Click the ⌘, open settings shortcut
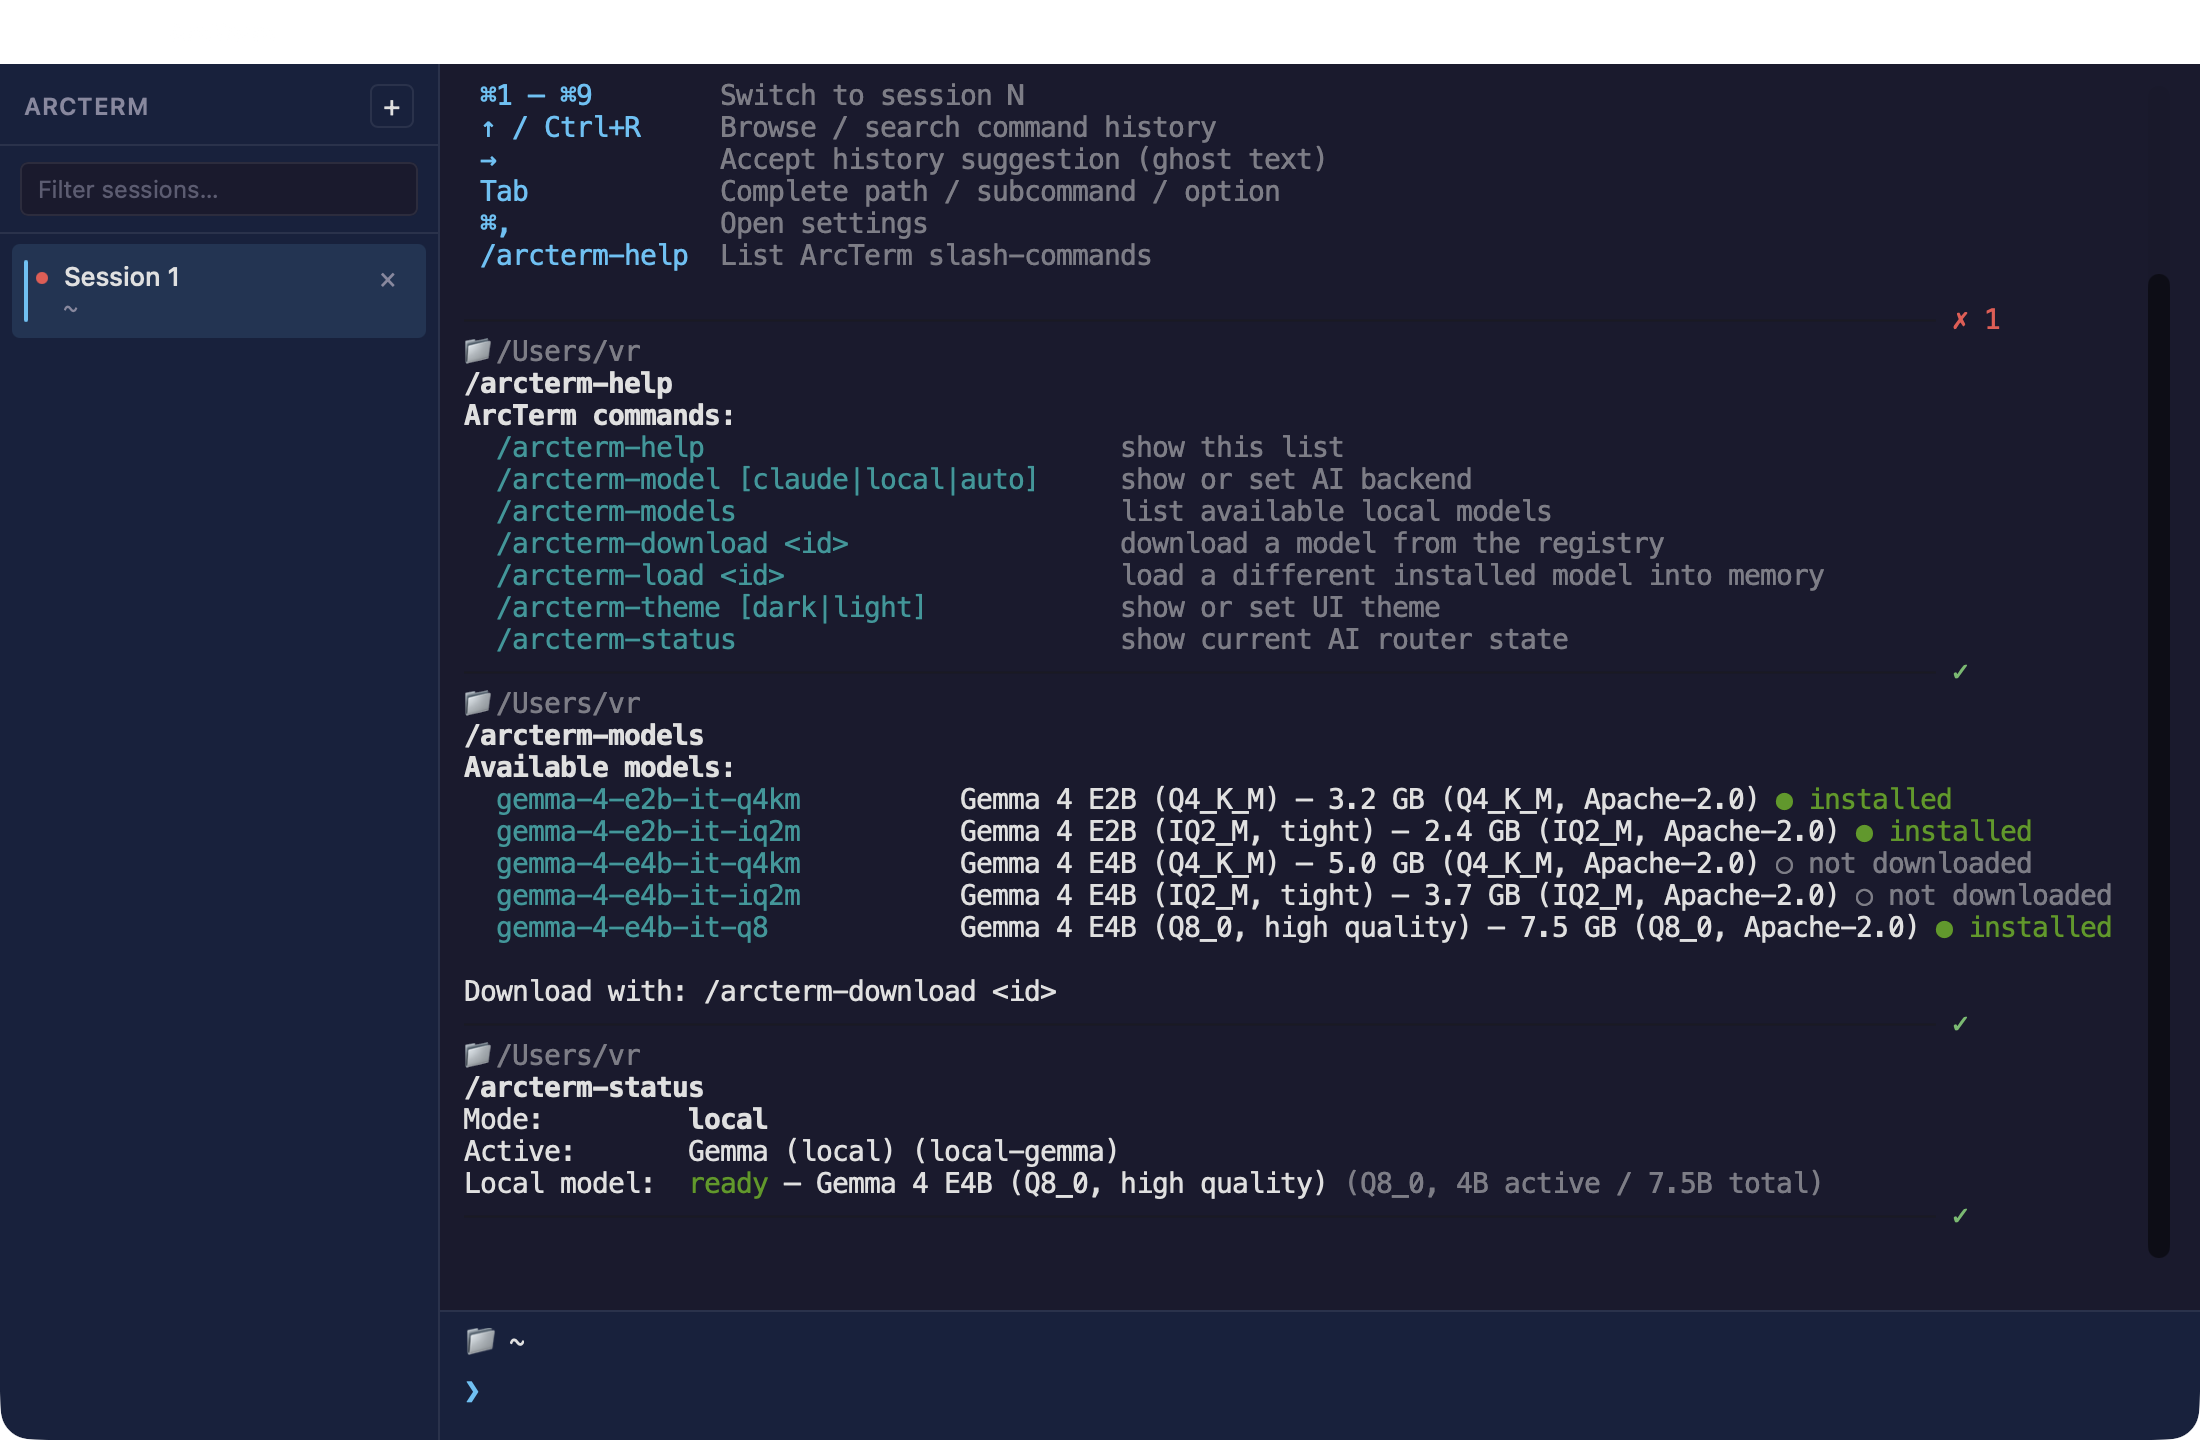 tap(494, 224)
